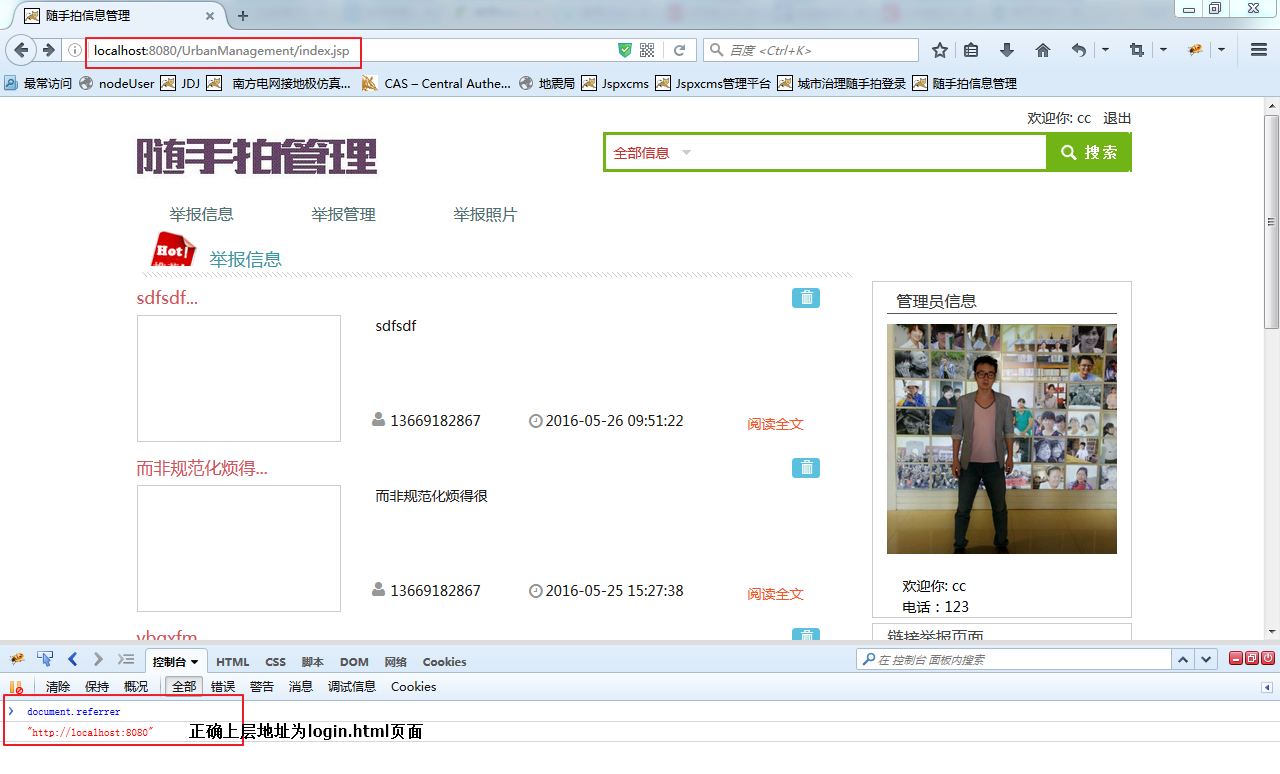The height and width of the screenshot is (774, 1280).
Task: Toggle the 保持 persist button
Action: (x=97, y=687)
